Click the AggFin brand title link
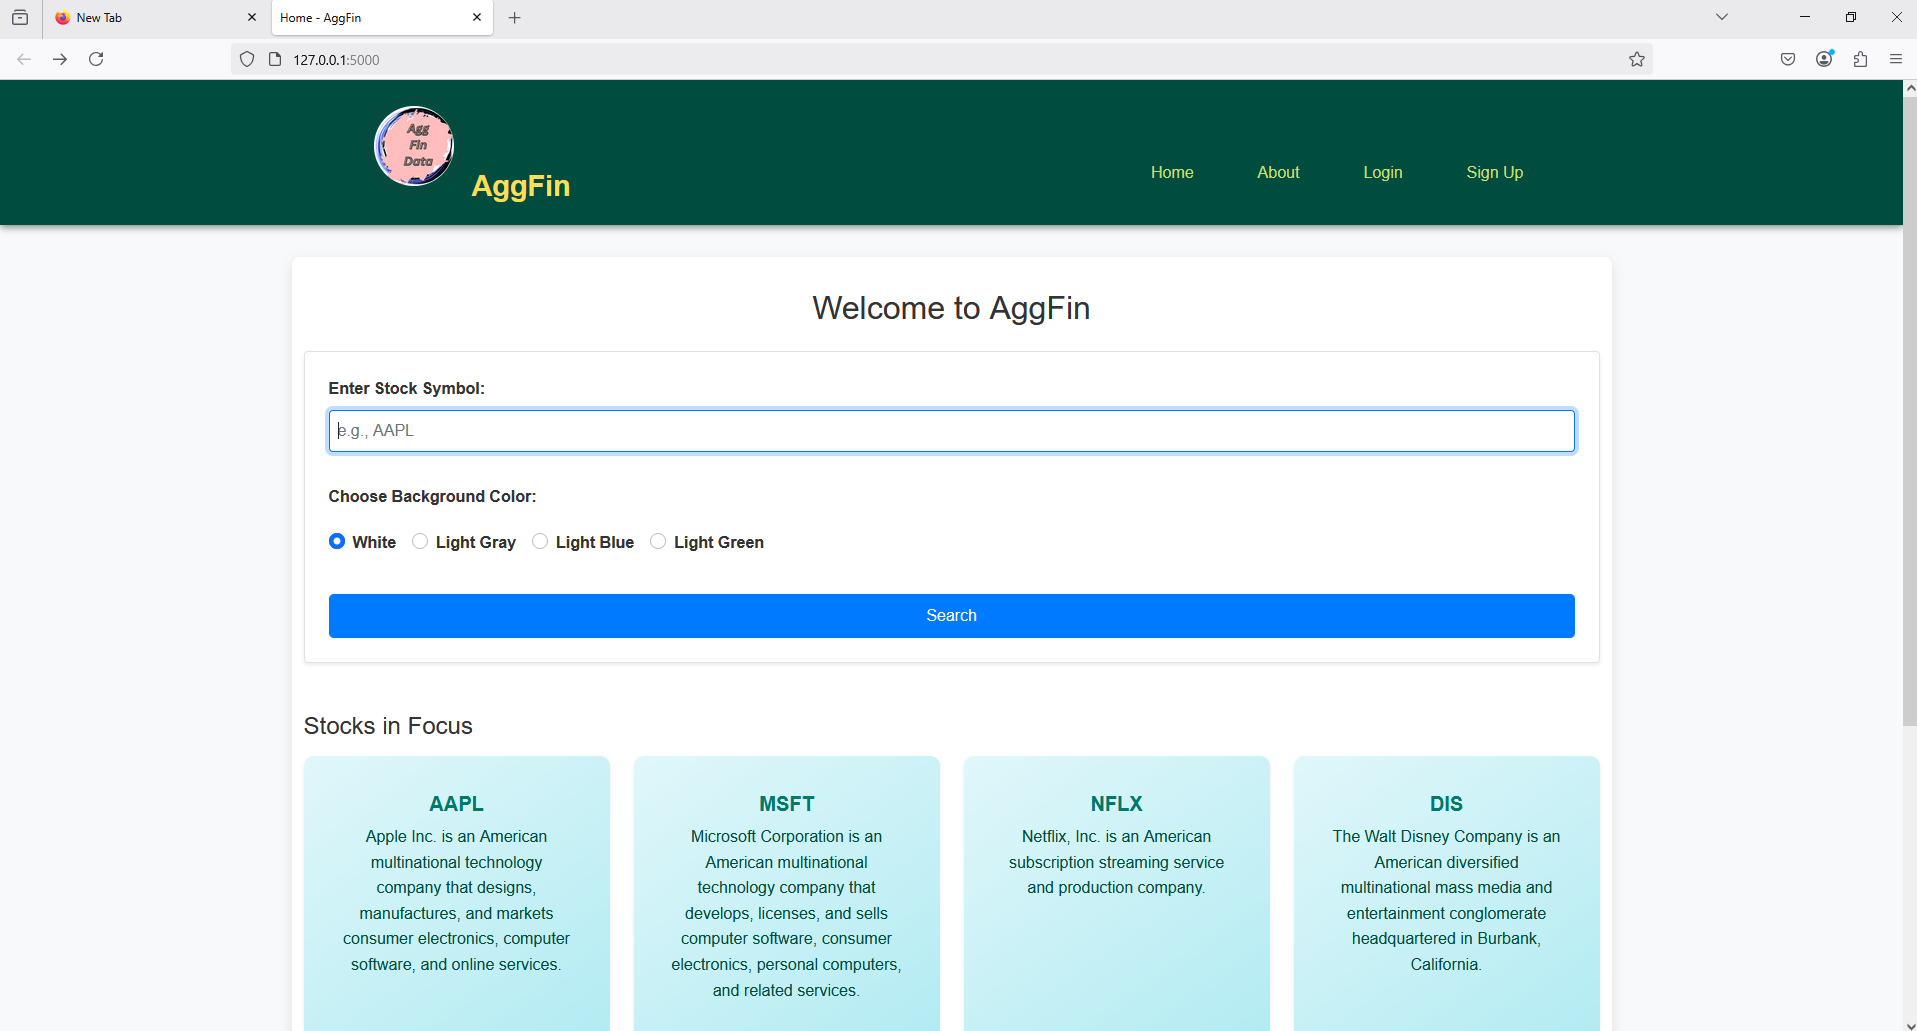Screen dimensions: 1917x1031 tap(521, 186)
